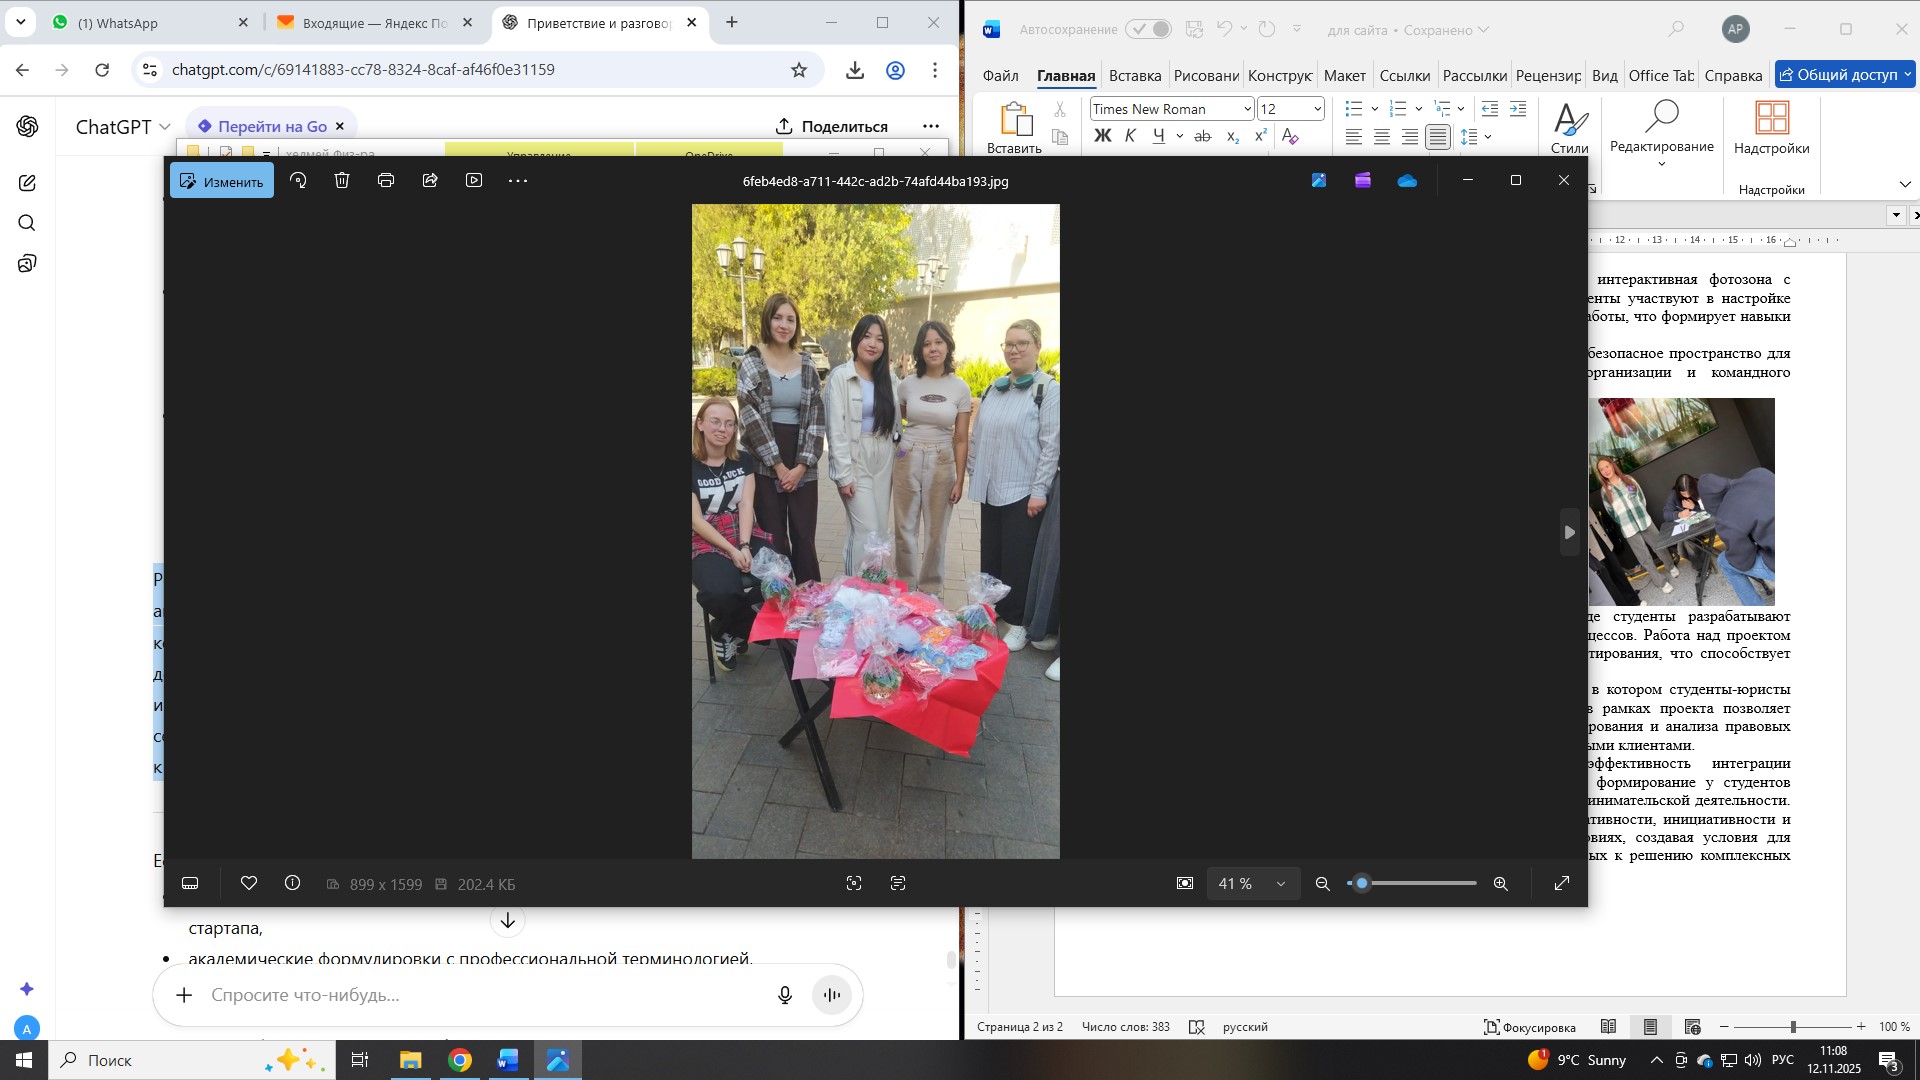The image size is (1920, 1080).
Task: Show file info in the photo viewer
Action: pos(293,883)
